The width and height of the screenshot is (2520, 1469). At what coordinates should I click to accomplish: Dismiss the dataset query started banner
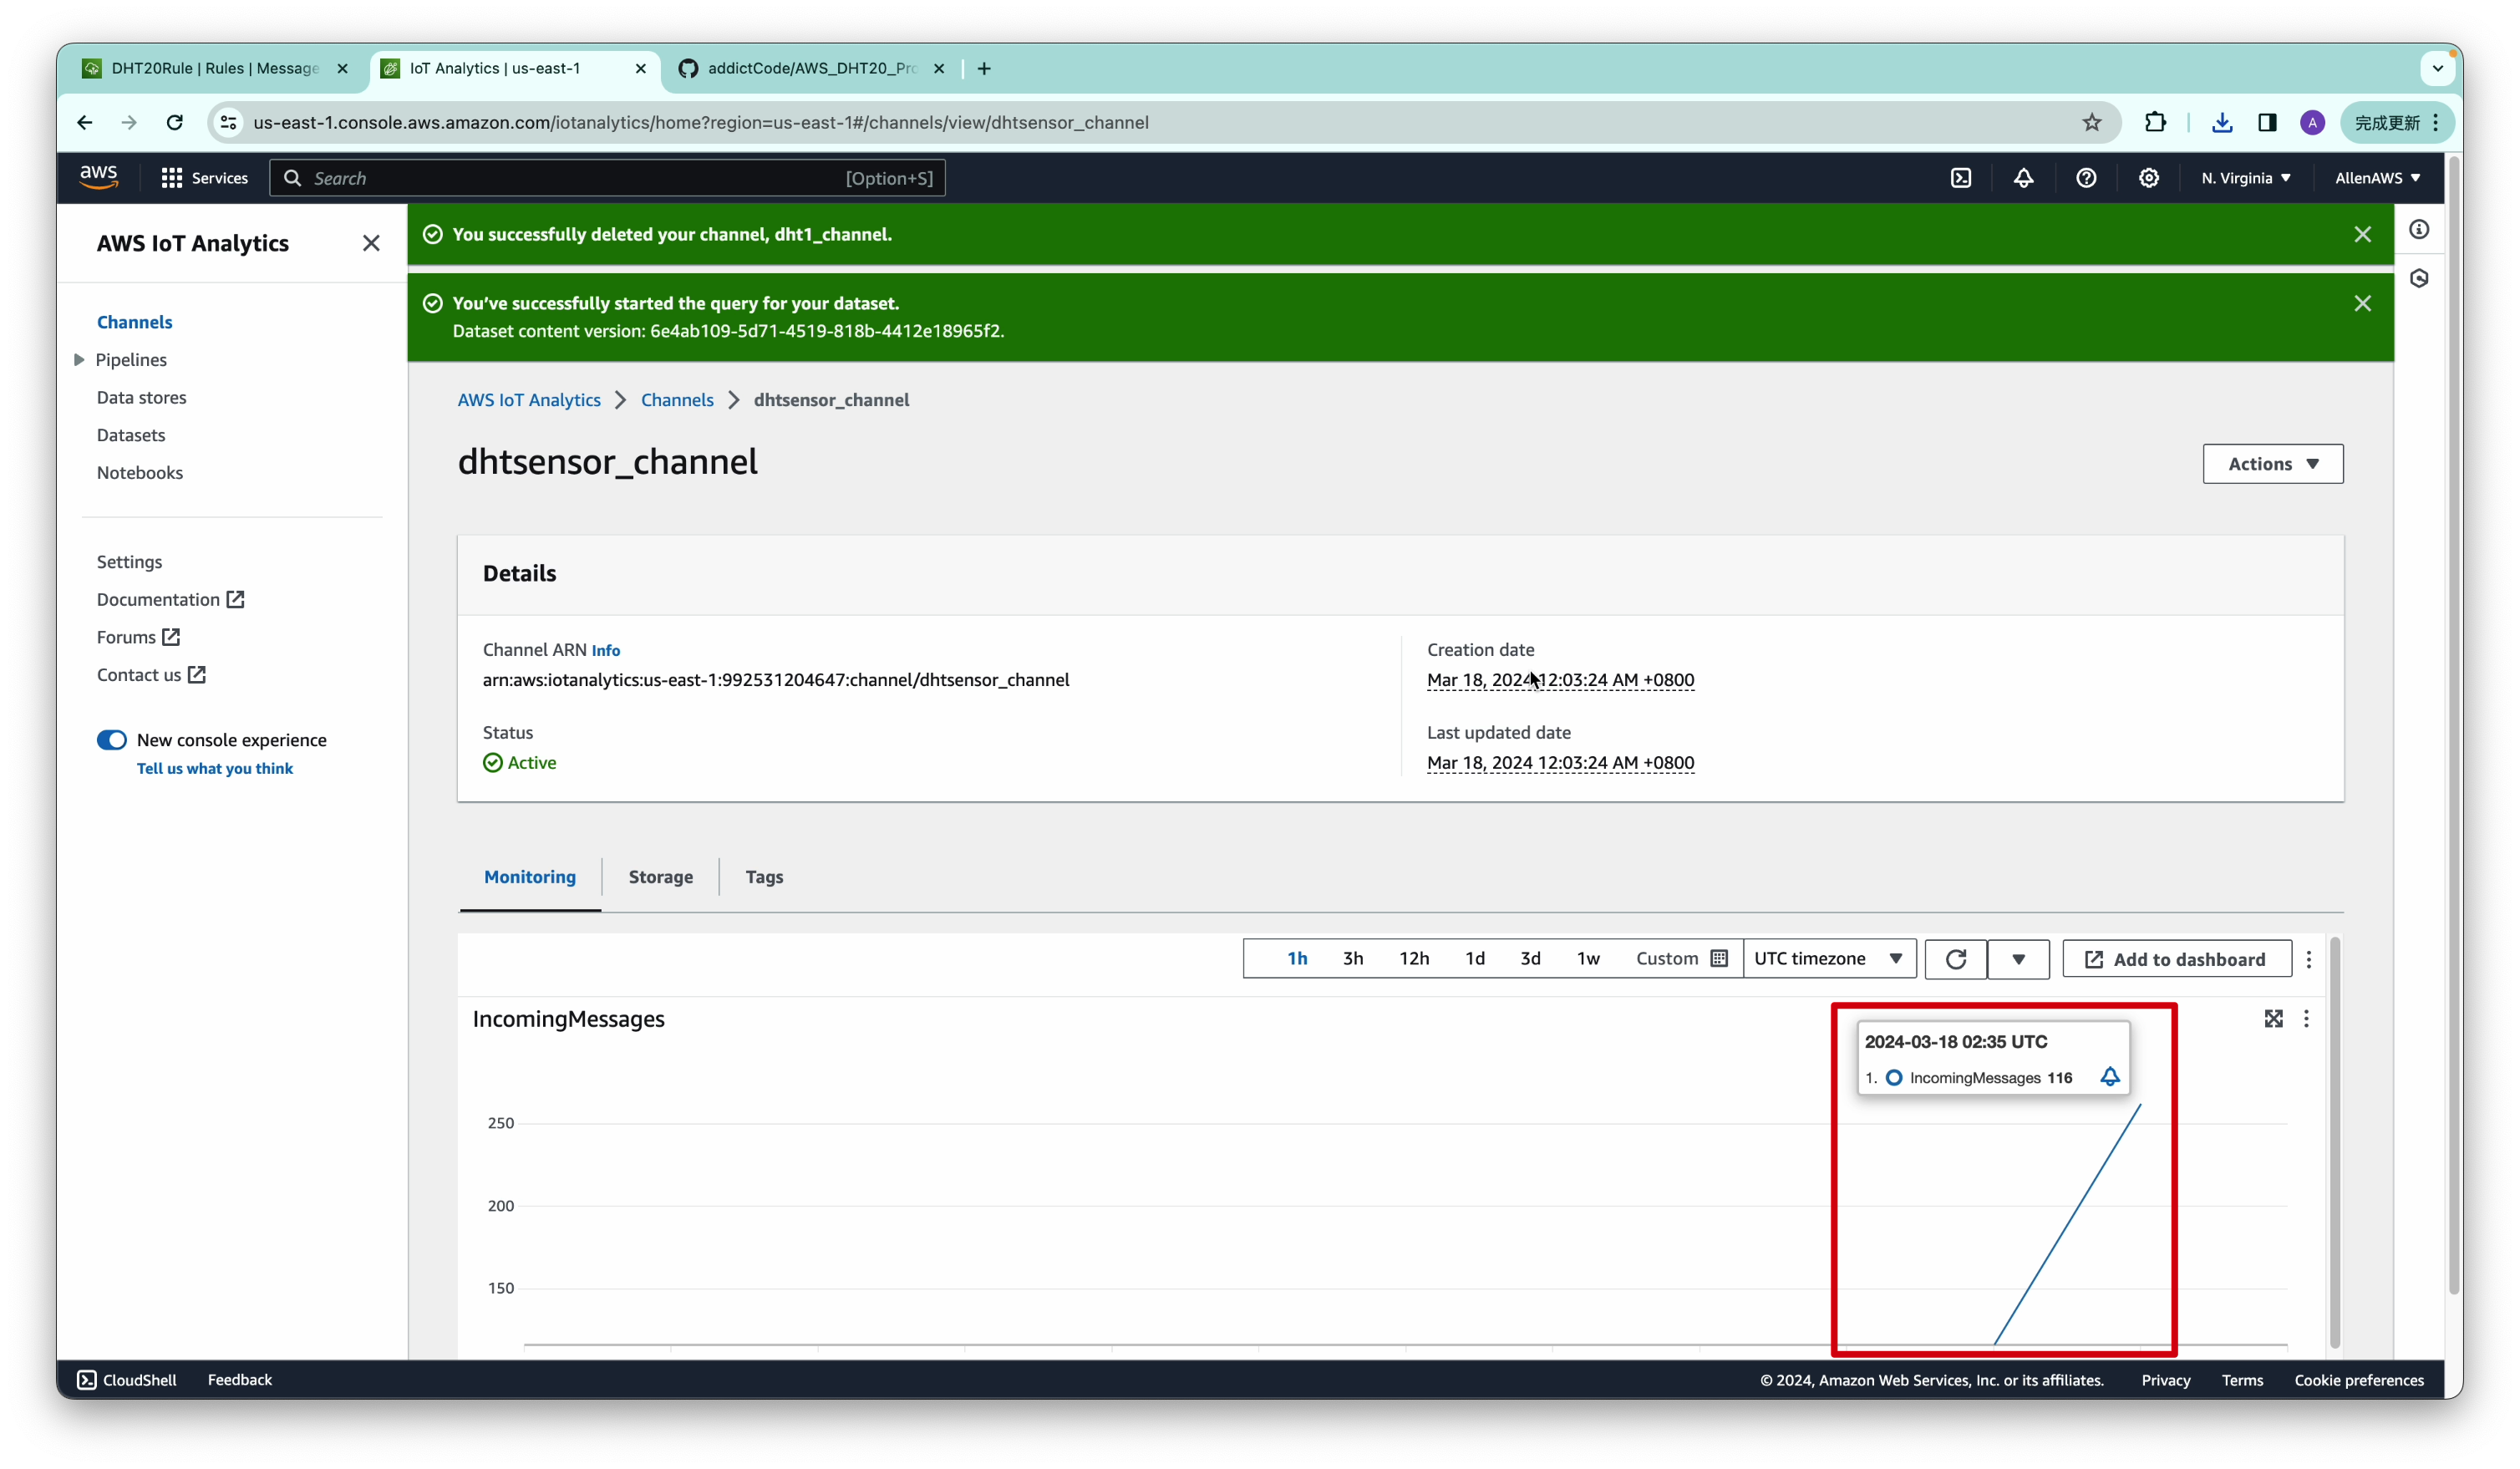coord(2362,303)
